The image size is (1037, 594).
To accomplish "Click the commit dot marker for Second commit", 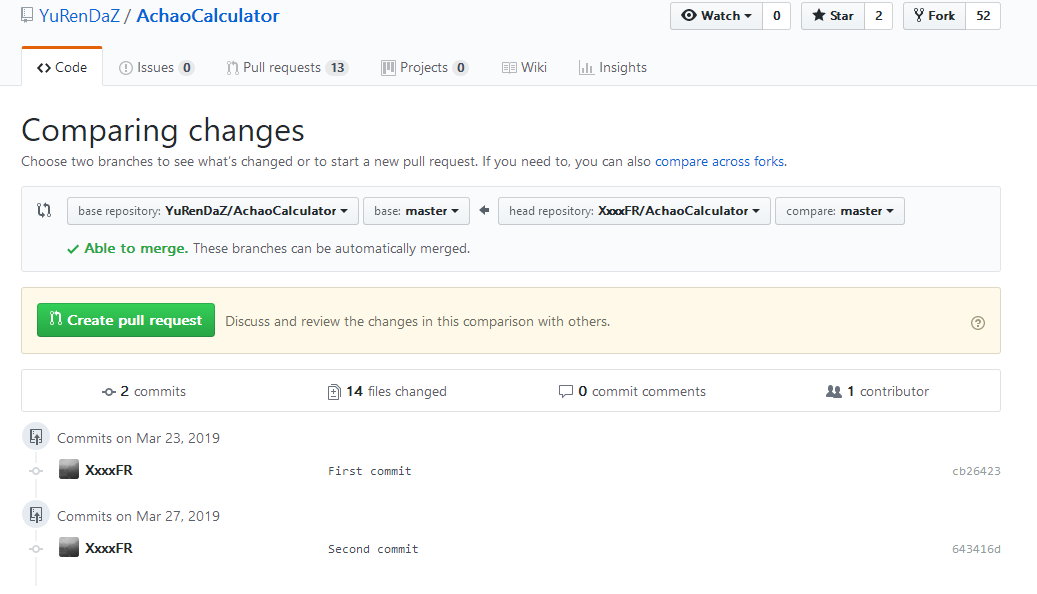I will [x=36, y=549].
